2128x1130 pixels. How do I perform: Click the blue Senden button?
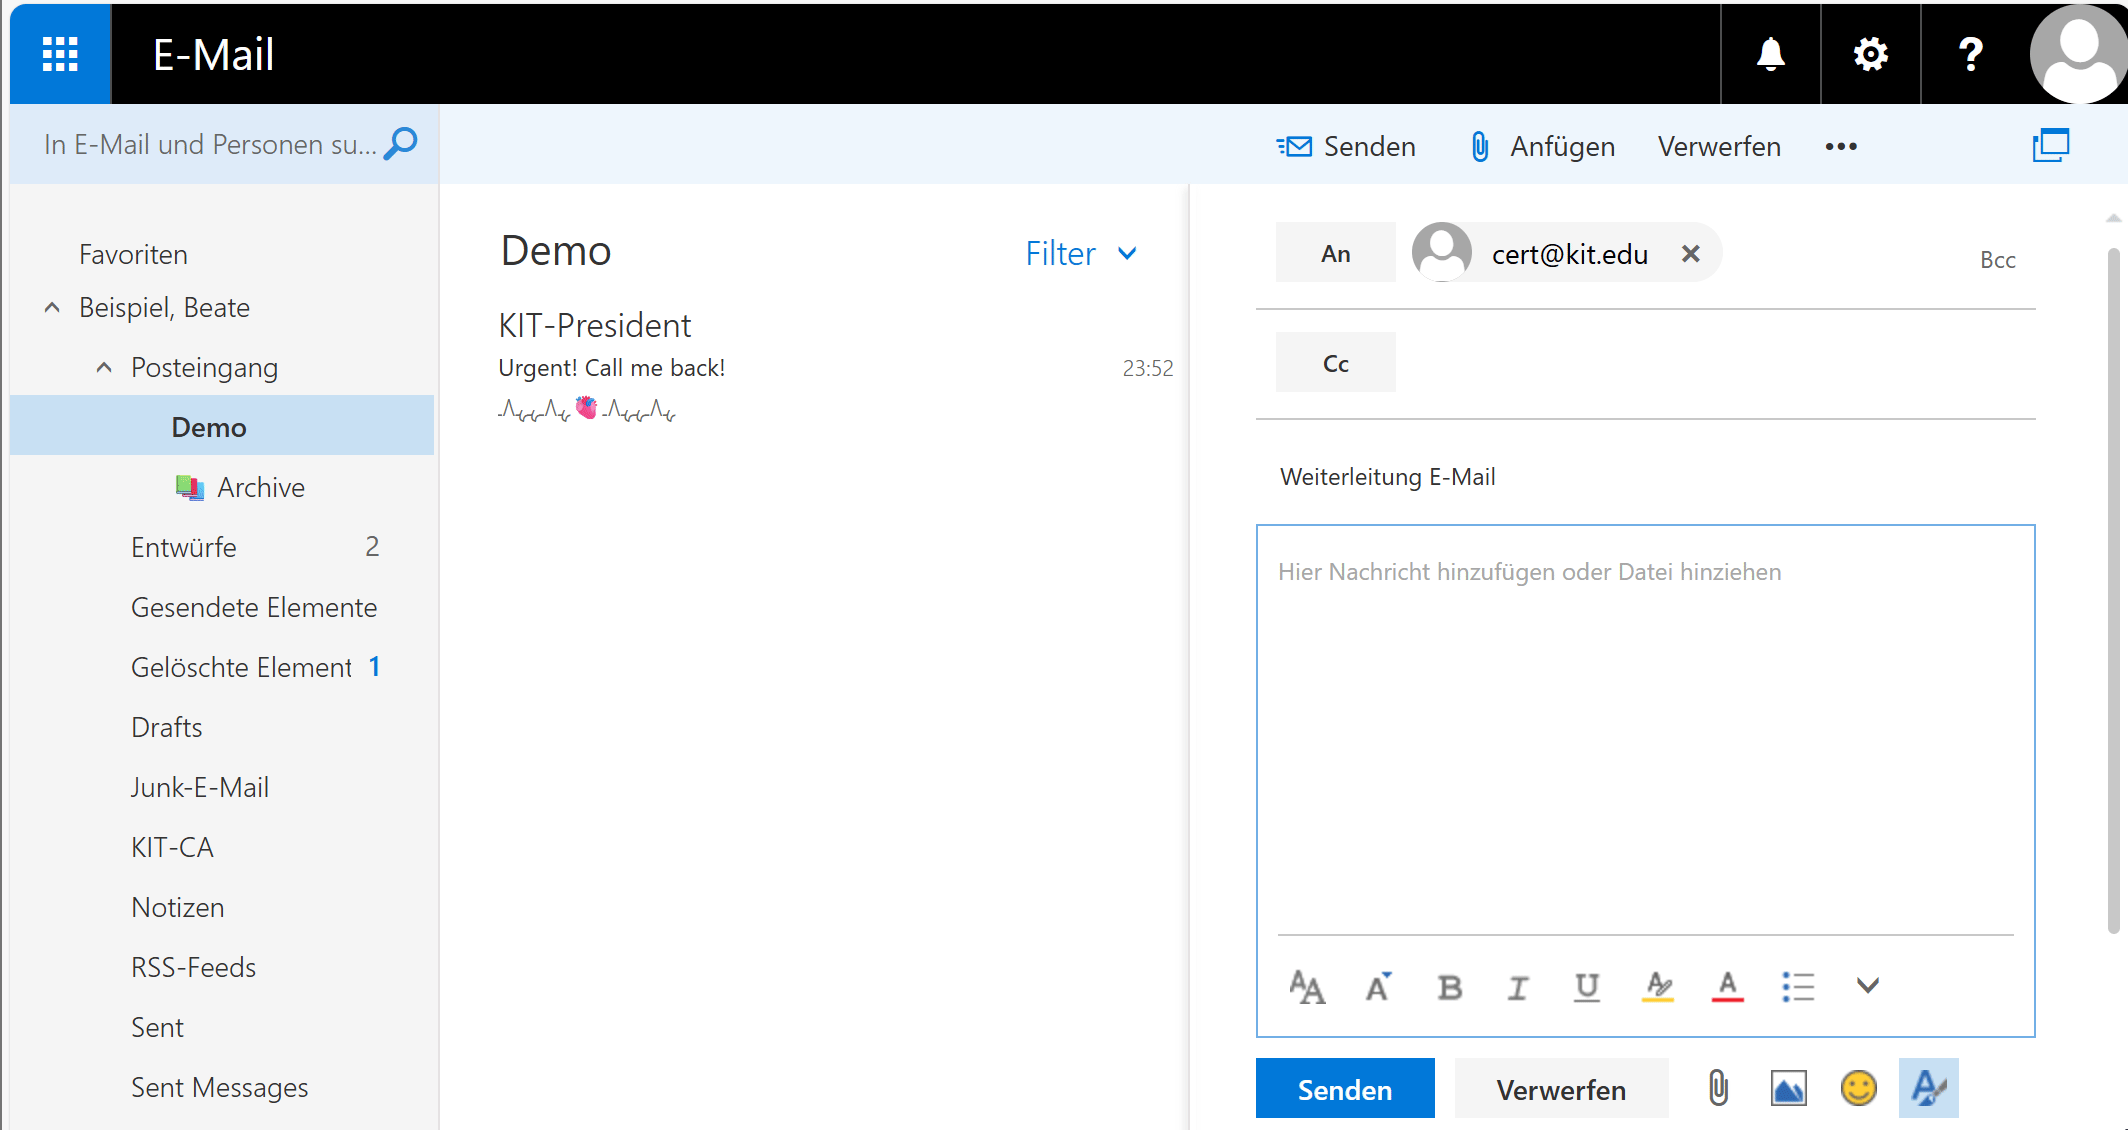1344,1089
